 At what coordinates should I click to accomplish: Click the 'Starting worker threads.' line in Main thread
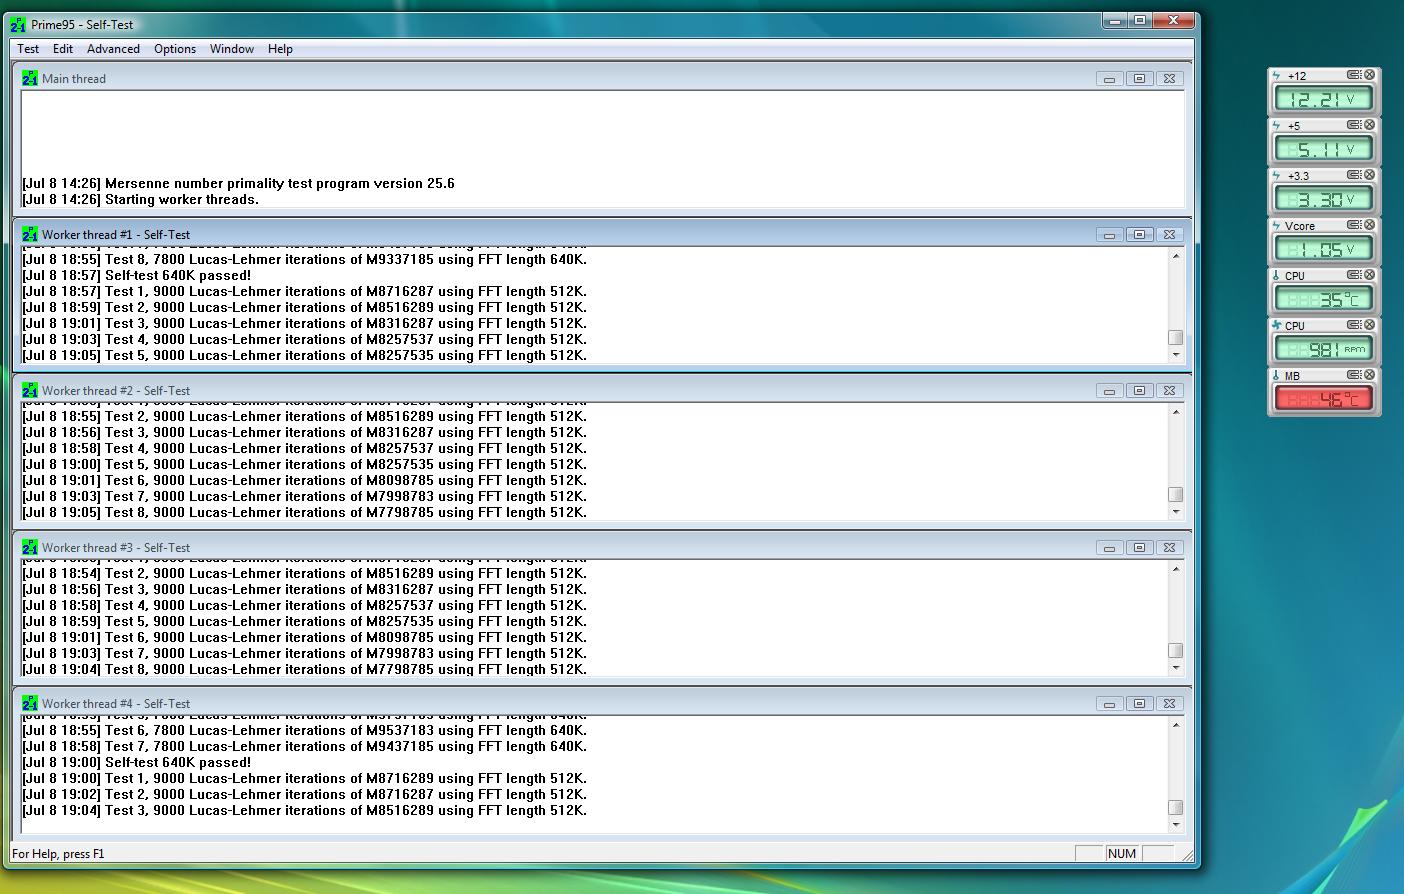coord(141,199)
